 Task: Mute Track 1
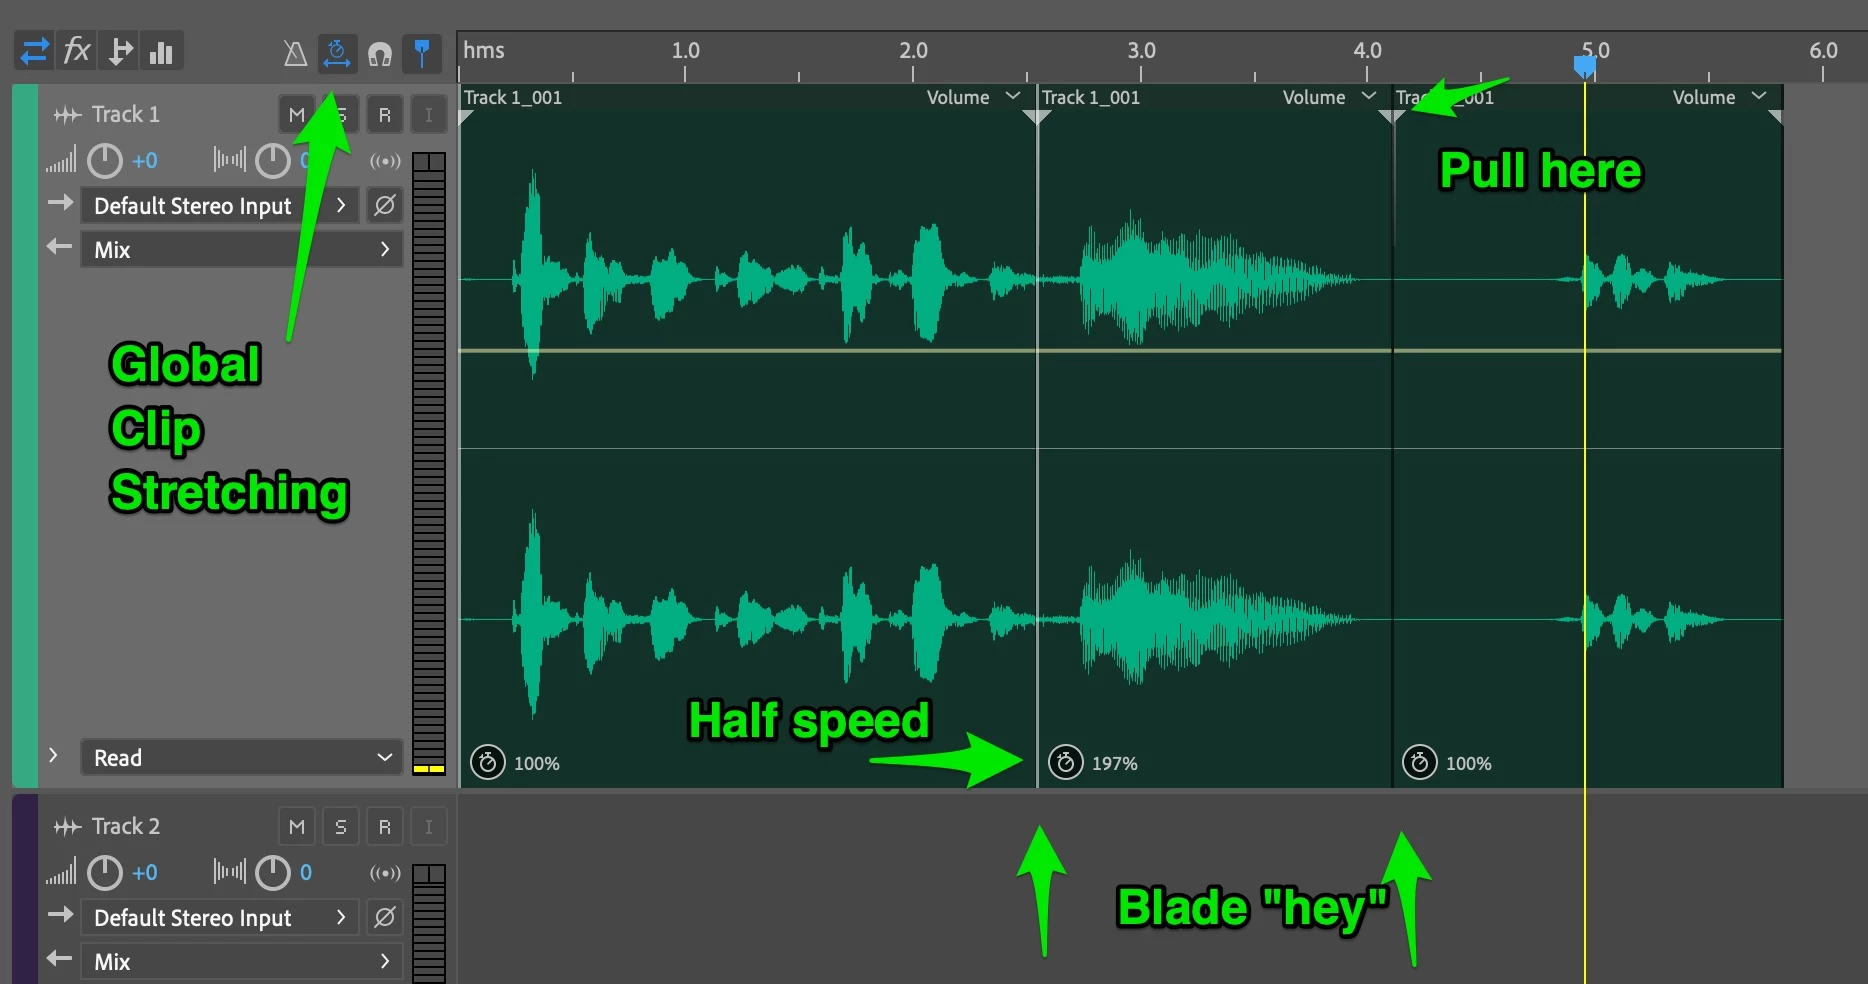pos(296,115)
